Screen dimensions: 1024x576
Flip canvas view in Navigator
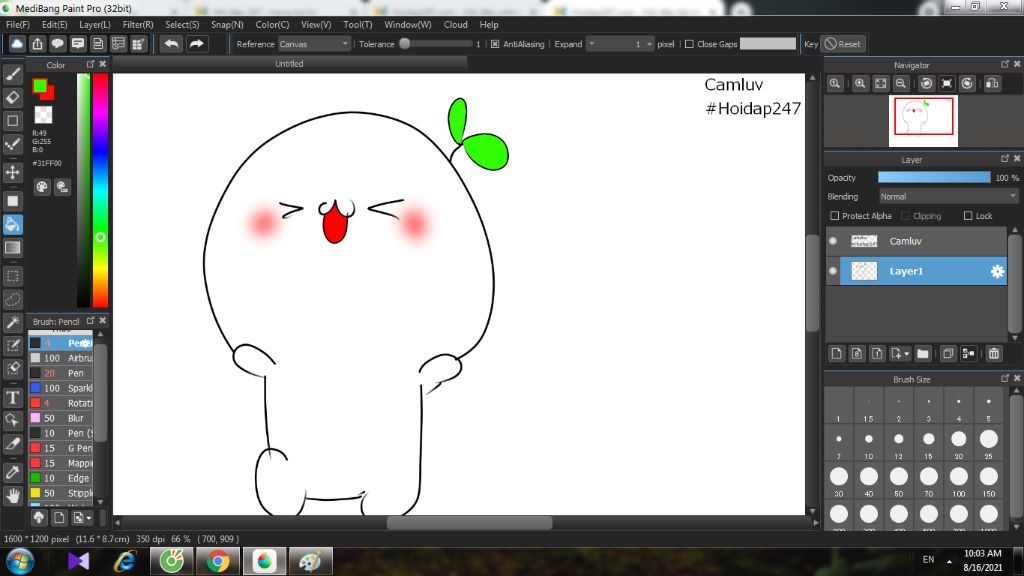[992, 84]
